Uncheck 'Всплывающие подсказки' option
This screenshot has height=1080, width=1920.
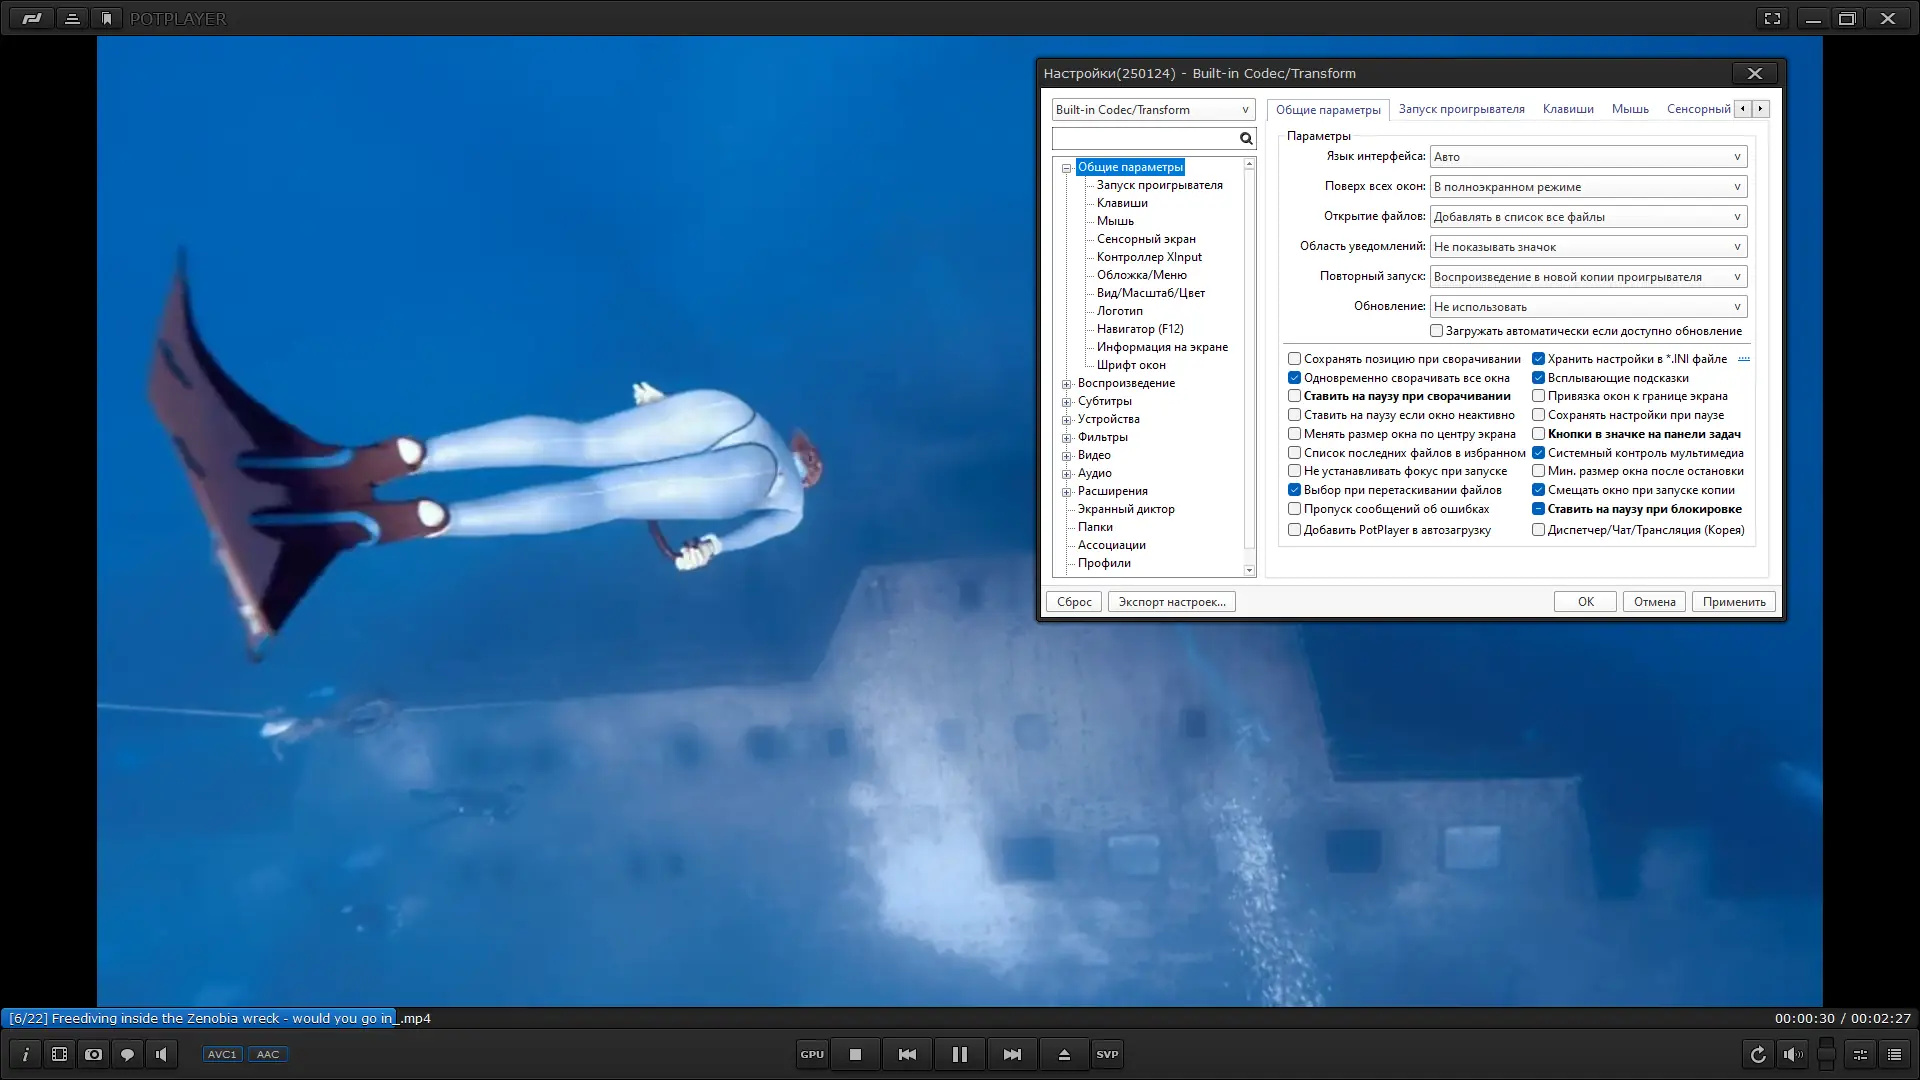(x=1539, y=378)
